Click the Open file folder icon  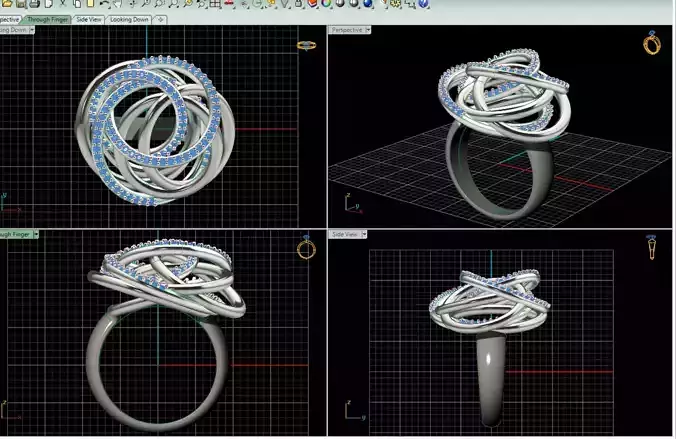click(x=7, y=4)
